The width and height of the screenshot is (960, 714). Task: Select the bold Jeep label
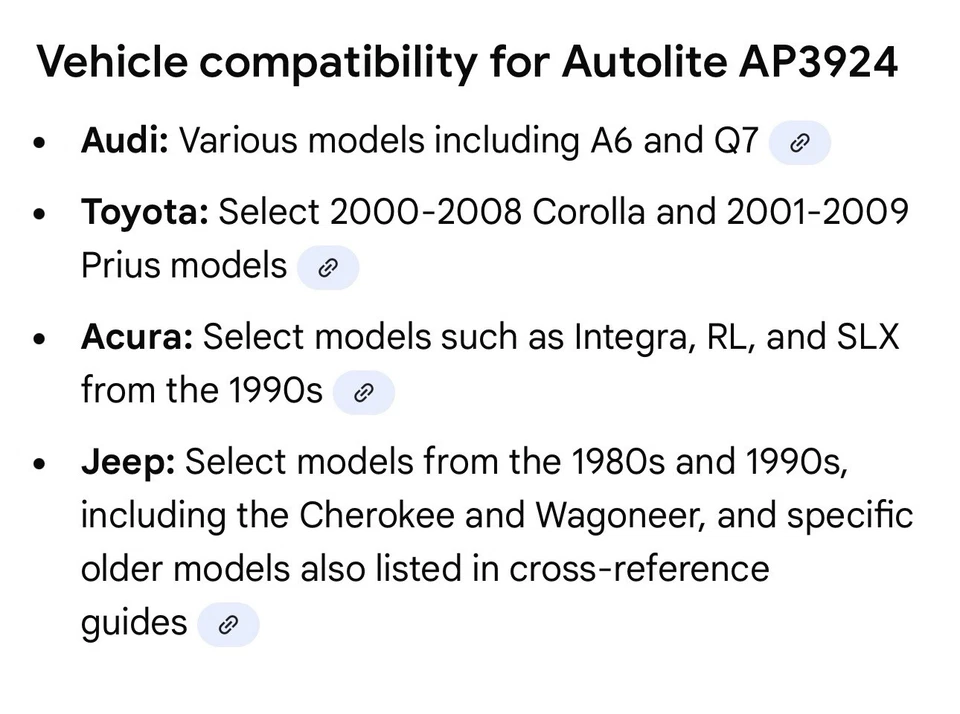(x=128, y=462)
